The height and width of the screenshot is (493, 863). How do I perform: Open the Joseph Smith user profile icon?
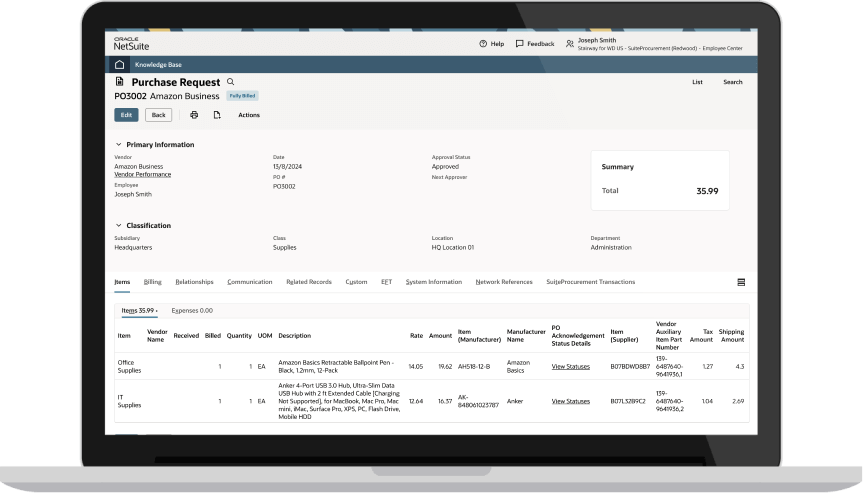click(x=570, y=44)
